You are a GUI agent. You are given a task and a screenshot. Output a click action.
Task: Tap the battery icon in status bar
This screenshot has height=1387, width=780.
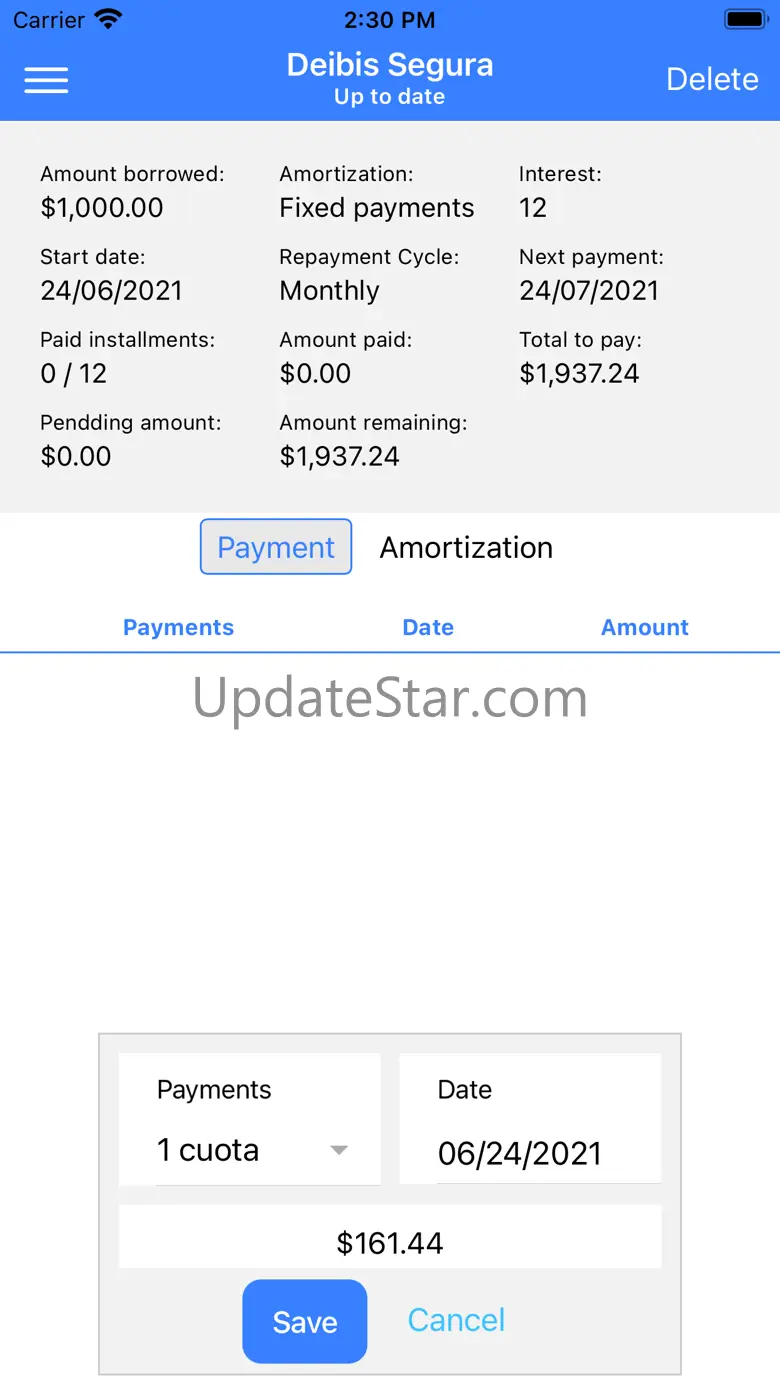click(745, 19)
